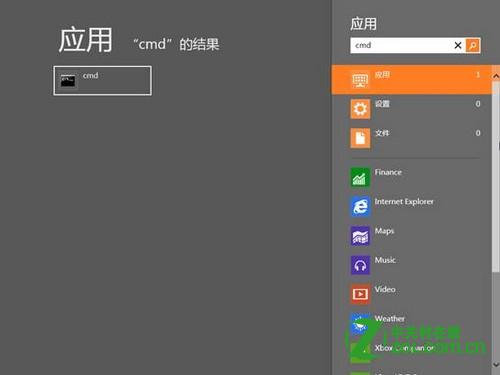Click the Apps keyboard-grid icon
Viewport: 500px width, 375px height.
[x=360, y=80]
